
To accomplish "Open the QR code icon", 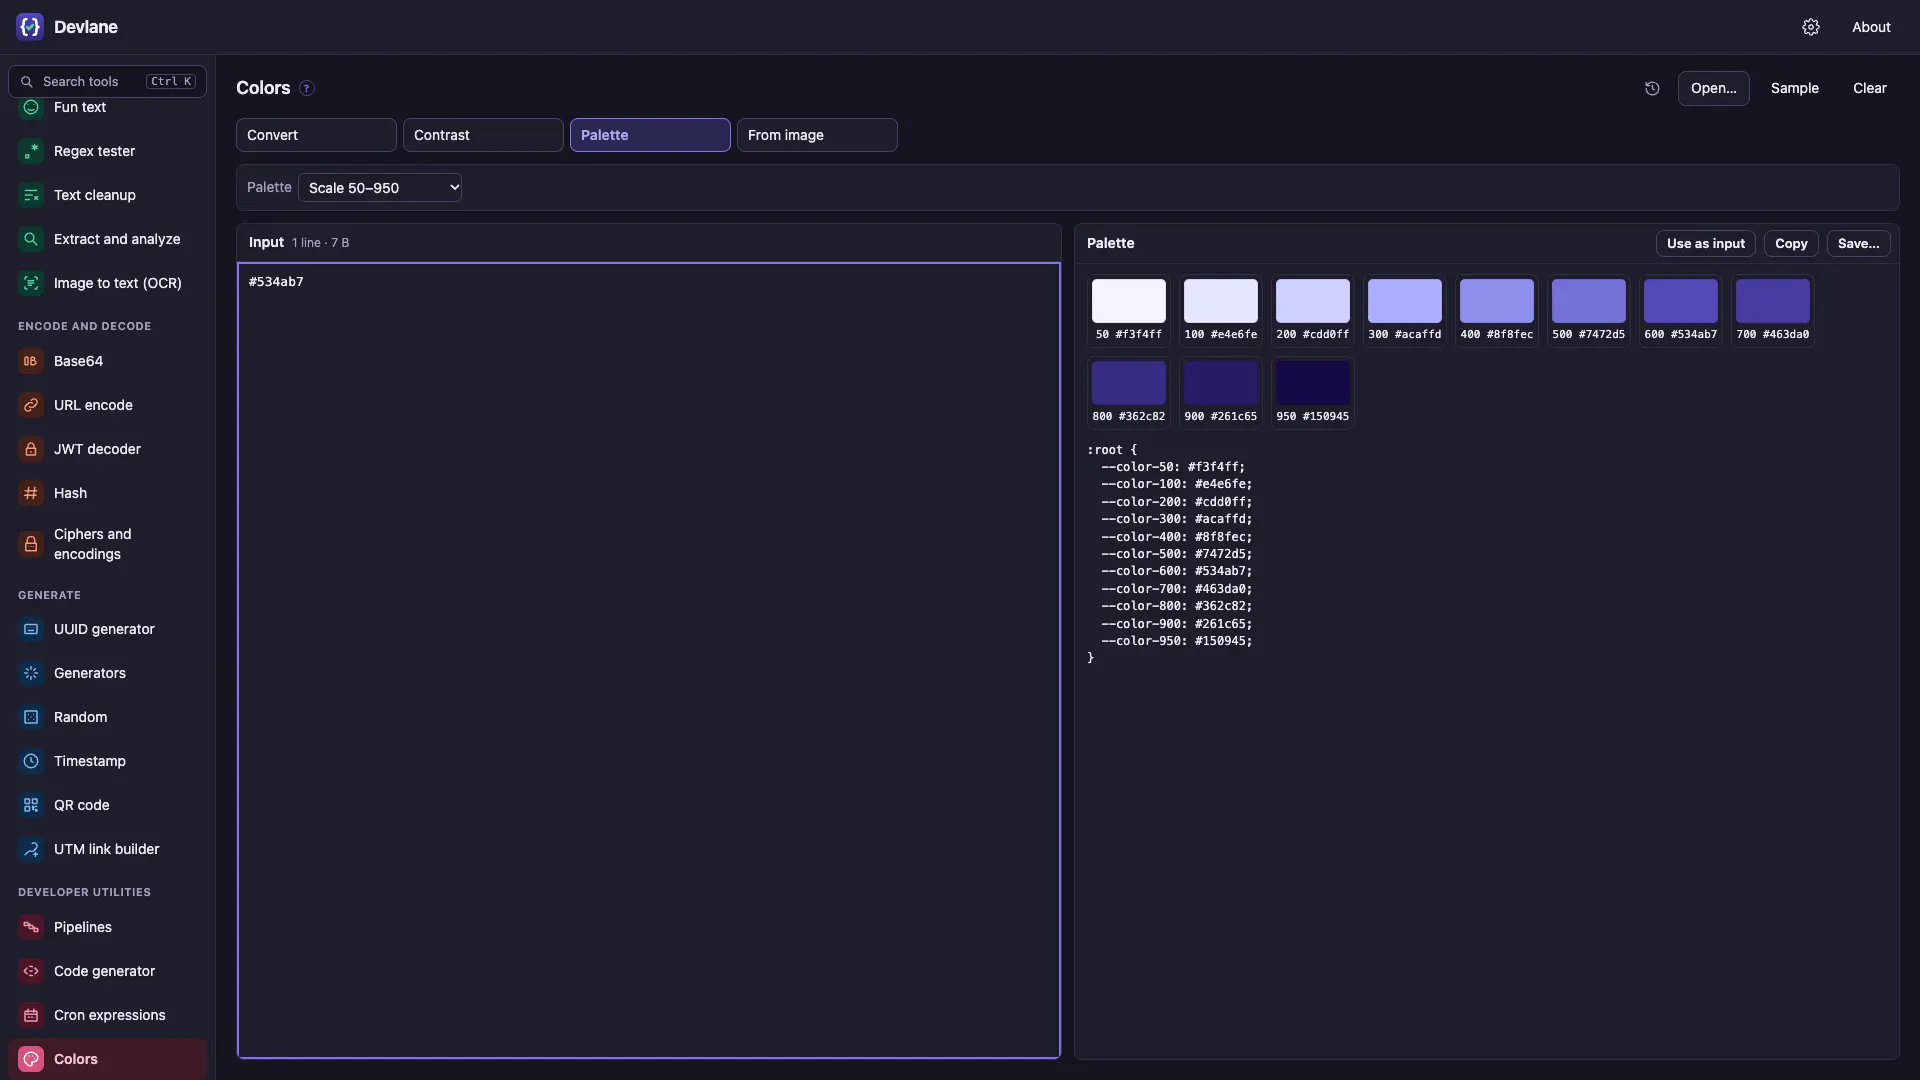I will click(x=31, y=805).
